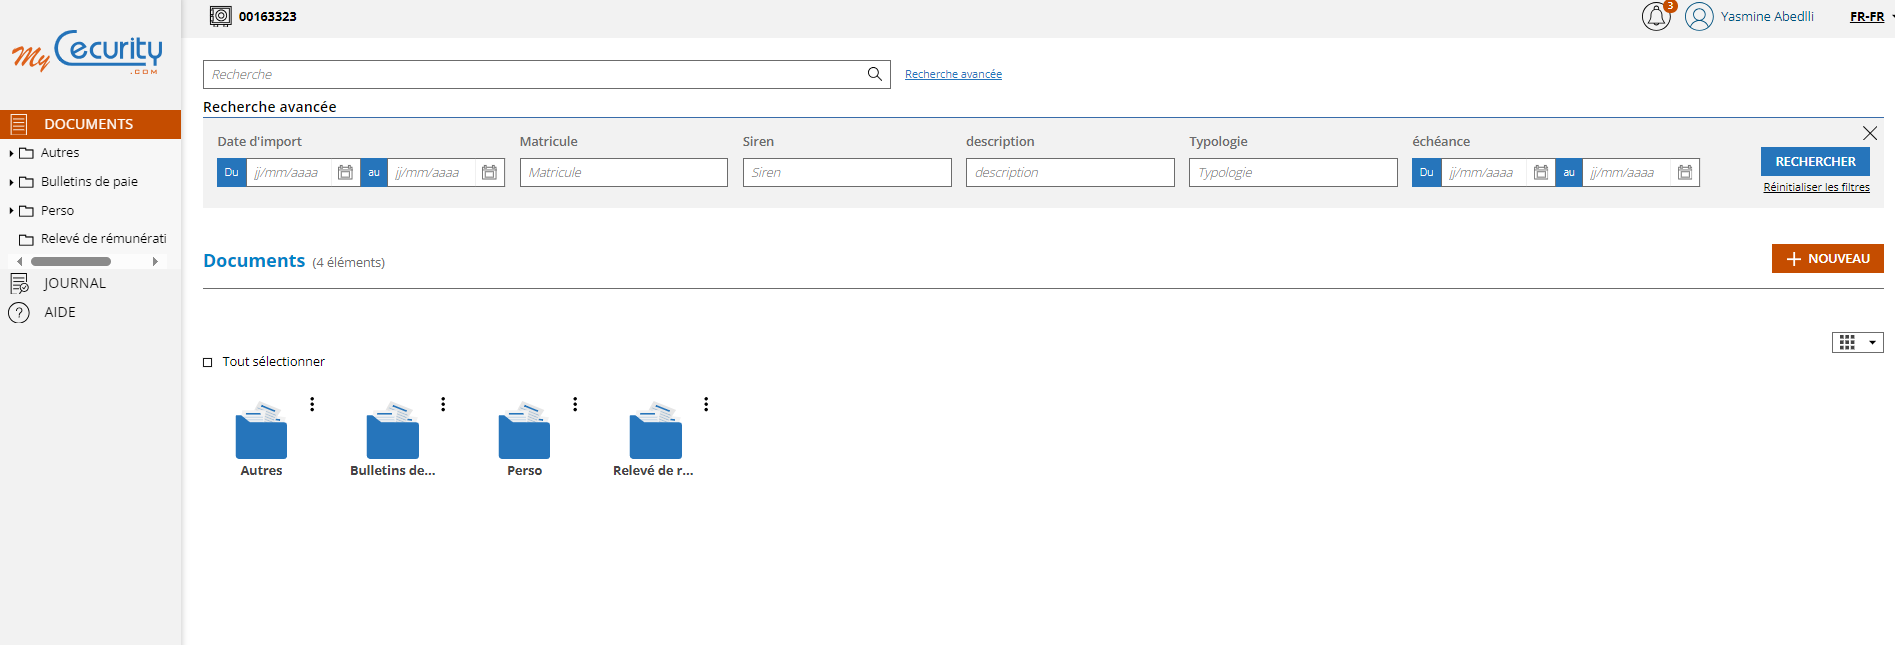Check the Tout sélectionner checkbox
This screenshot has width=1895, height=645.
click(208, 362)
